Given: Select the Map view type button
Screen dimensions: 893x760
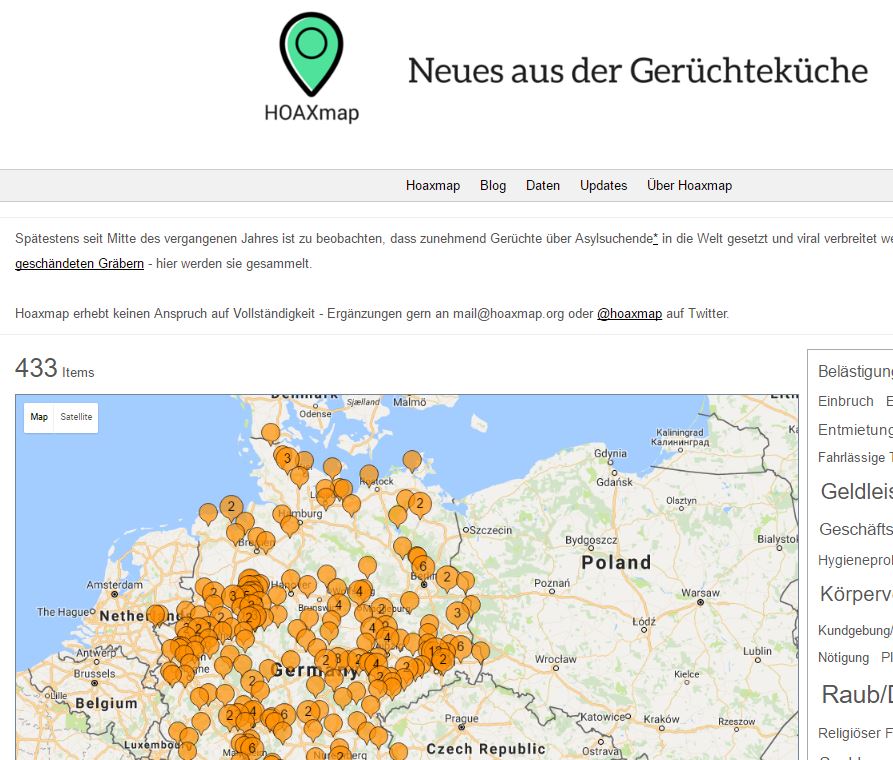Looking at the screenshot, I should [x=39, y=417].
